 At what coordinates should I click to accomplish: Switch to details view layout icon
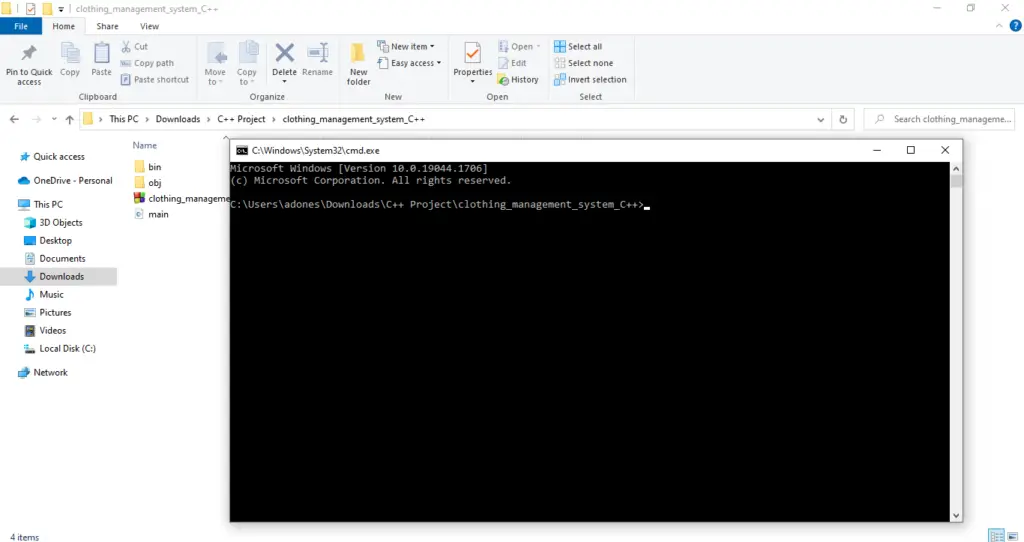pyautogui.click(x=997, y=536)
